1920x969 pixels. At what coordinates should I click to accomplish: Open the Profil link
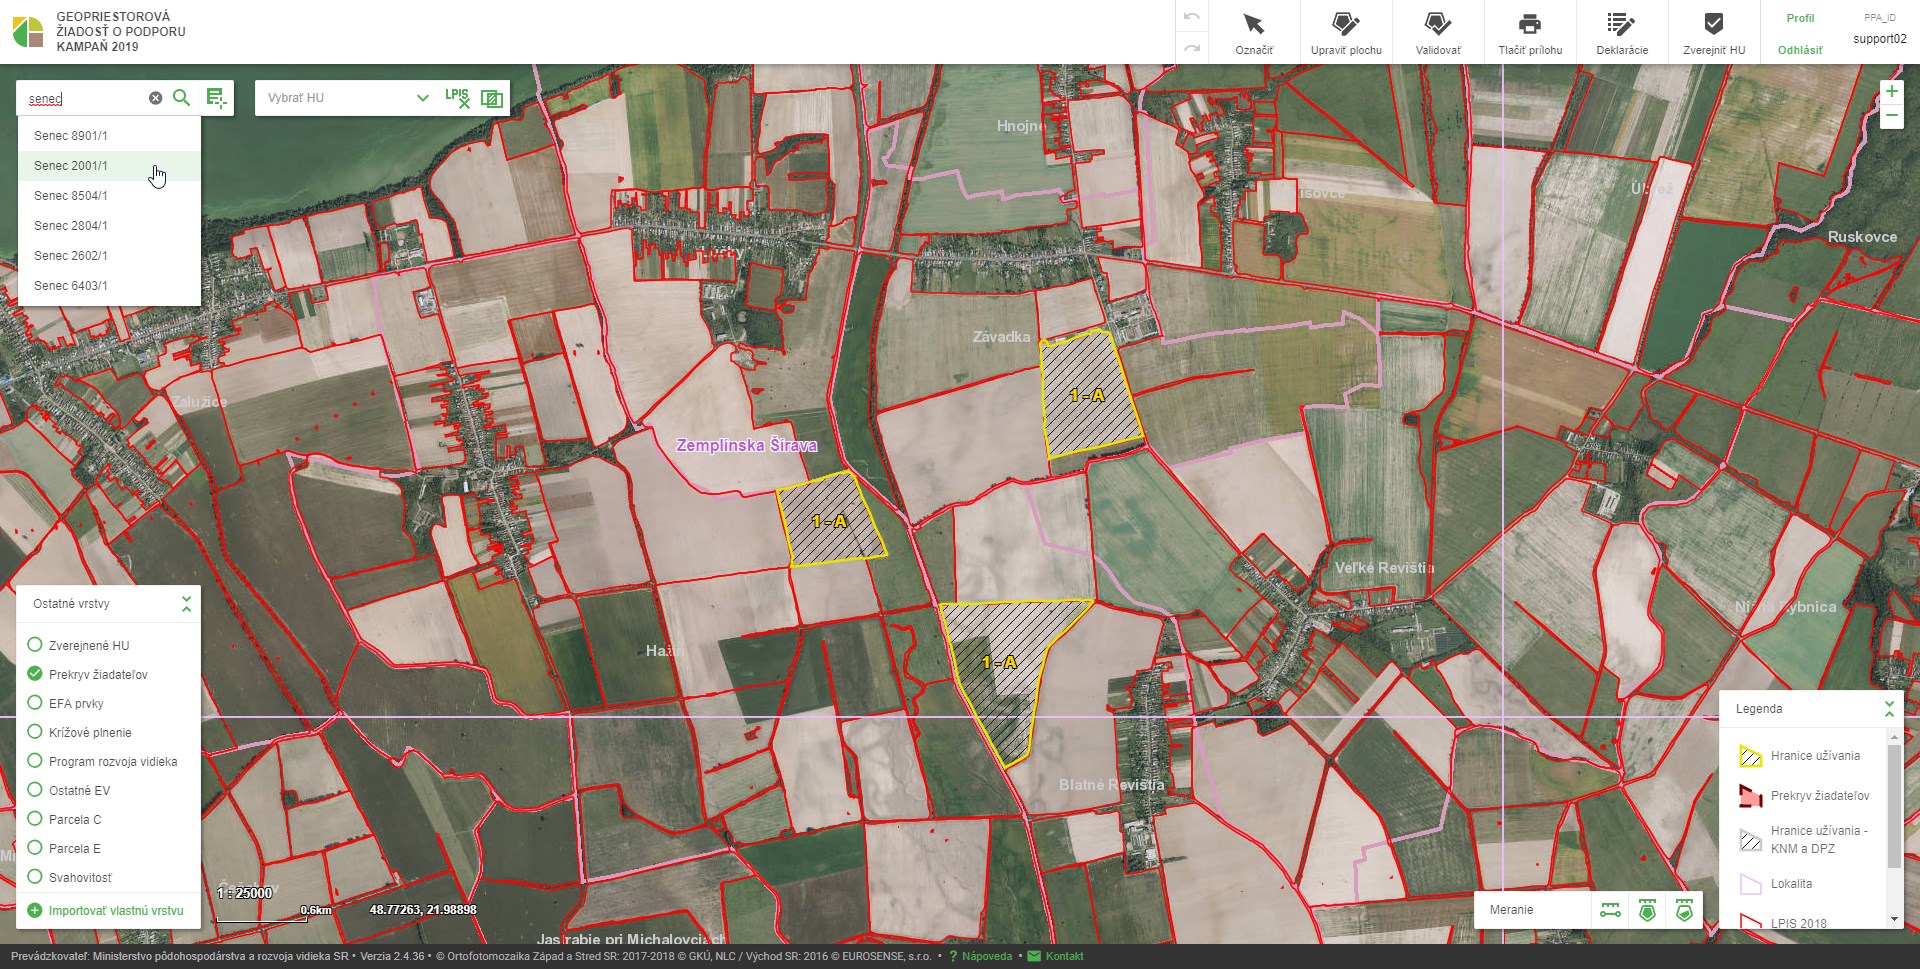point(1800,18)
